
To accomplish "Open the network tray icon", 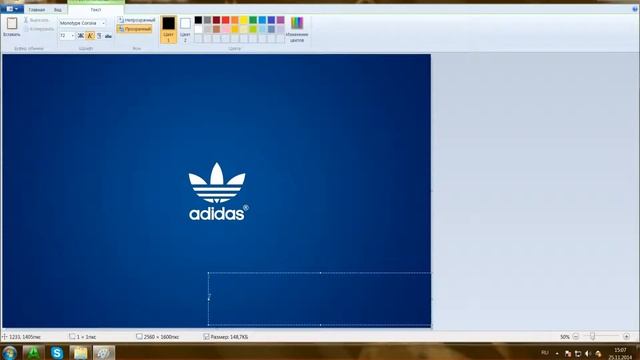I will pyautogui.click(x=578, y=353).
